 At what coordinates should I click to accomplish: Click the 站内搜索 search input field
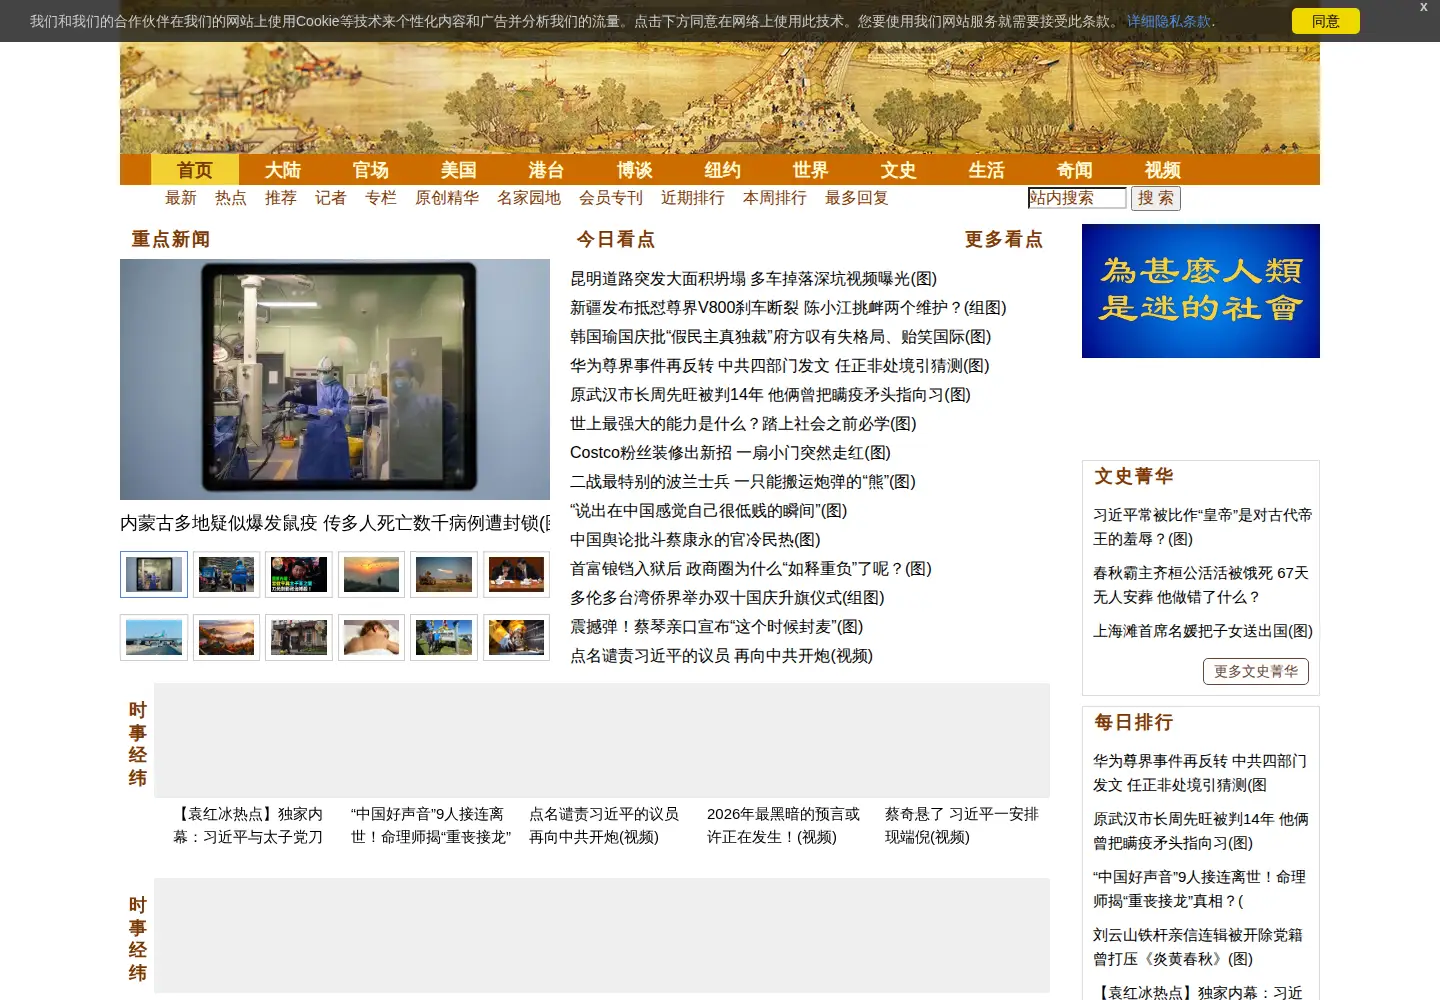tap(1077, 198)
